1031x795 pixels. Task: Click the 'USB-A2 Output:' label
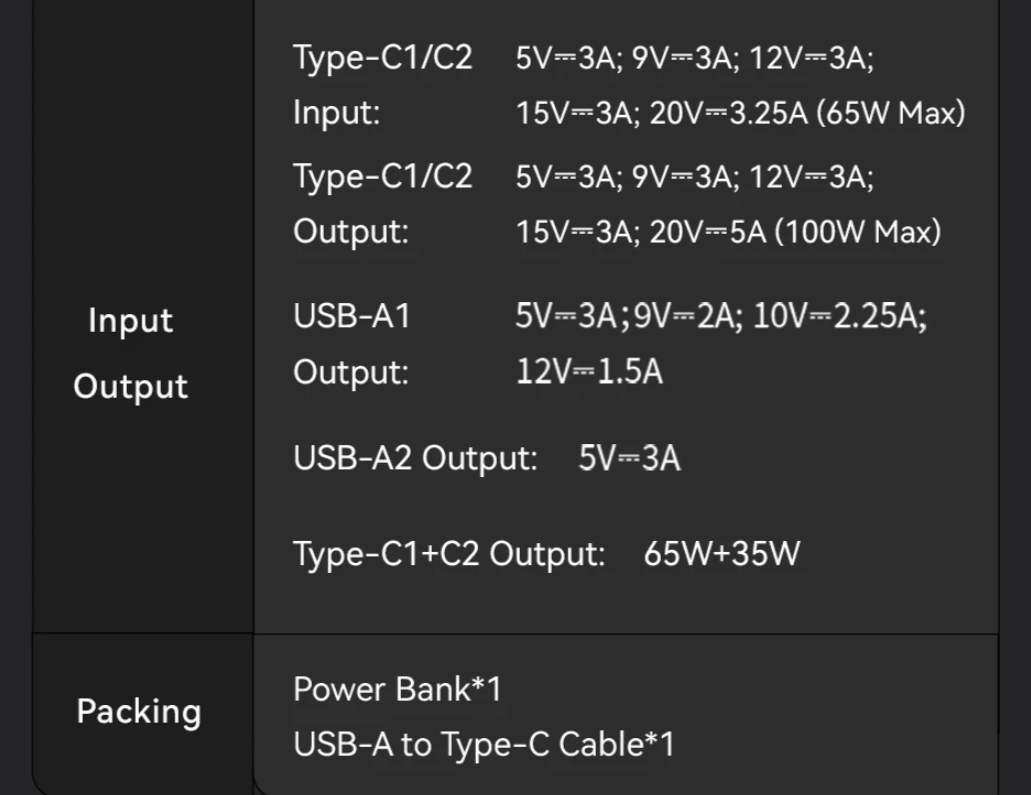pos(416,458)
